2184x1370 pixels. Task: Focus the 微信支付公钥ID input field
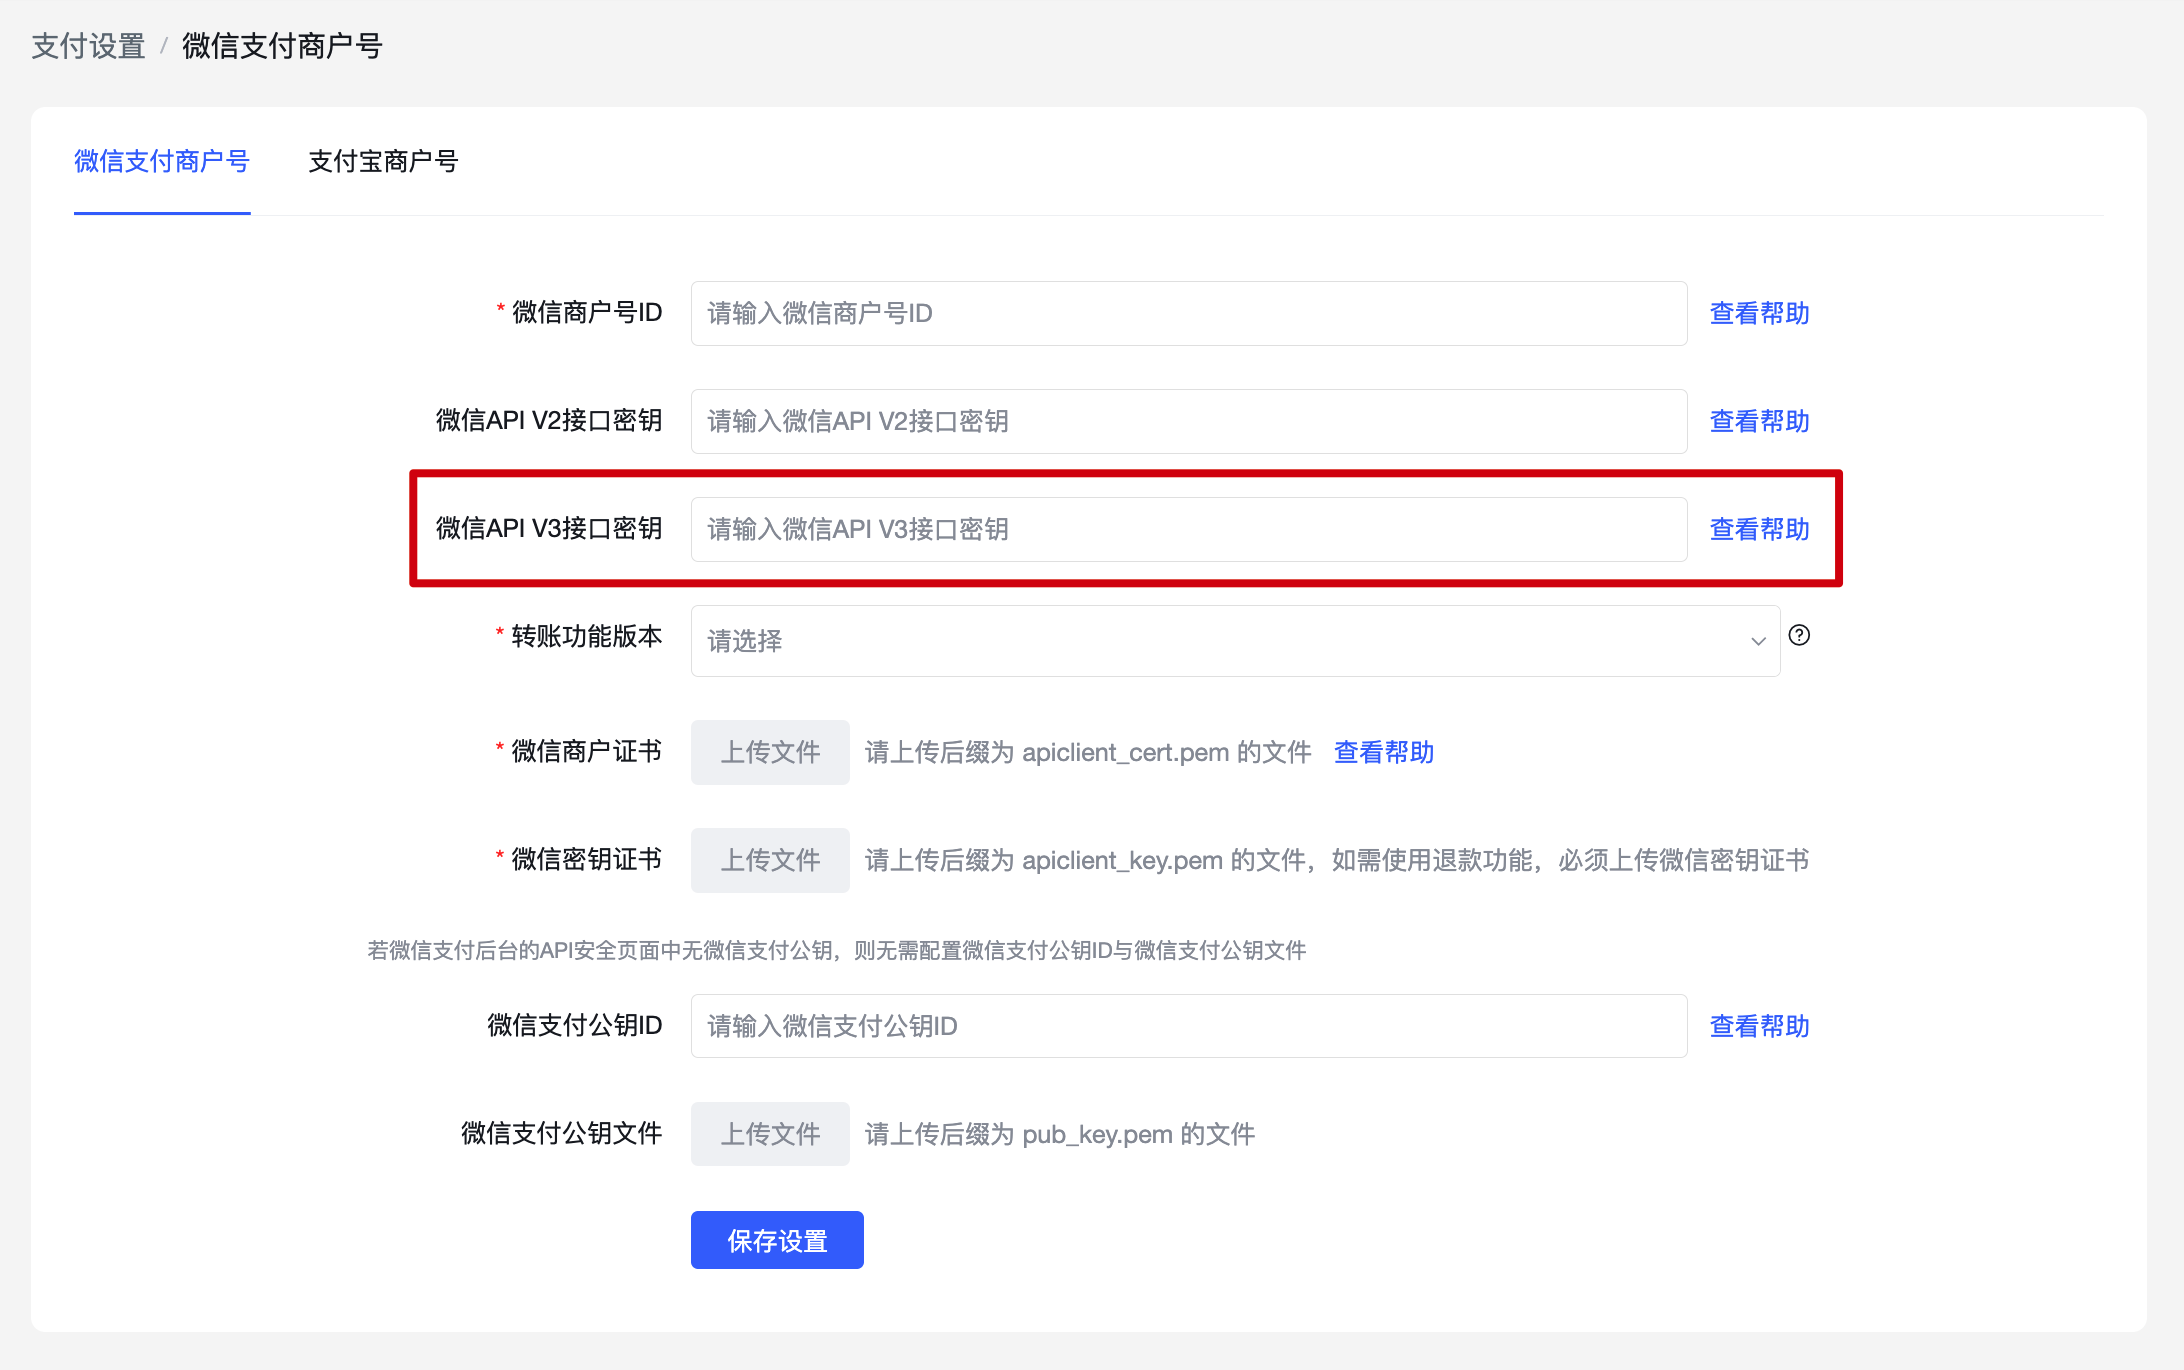click(x=1189, y=1026)
